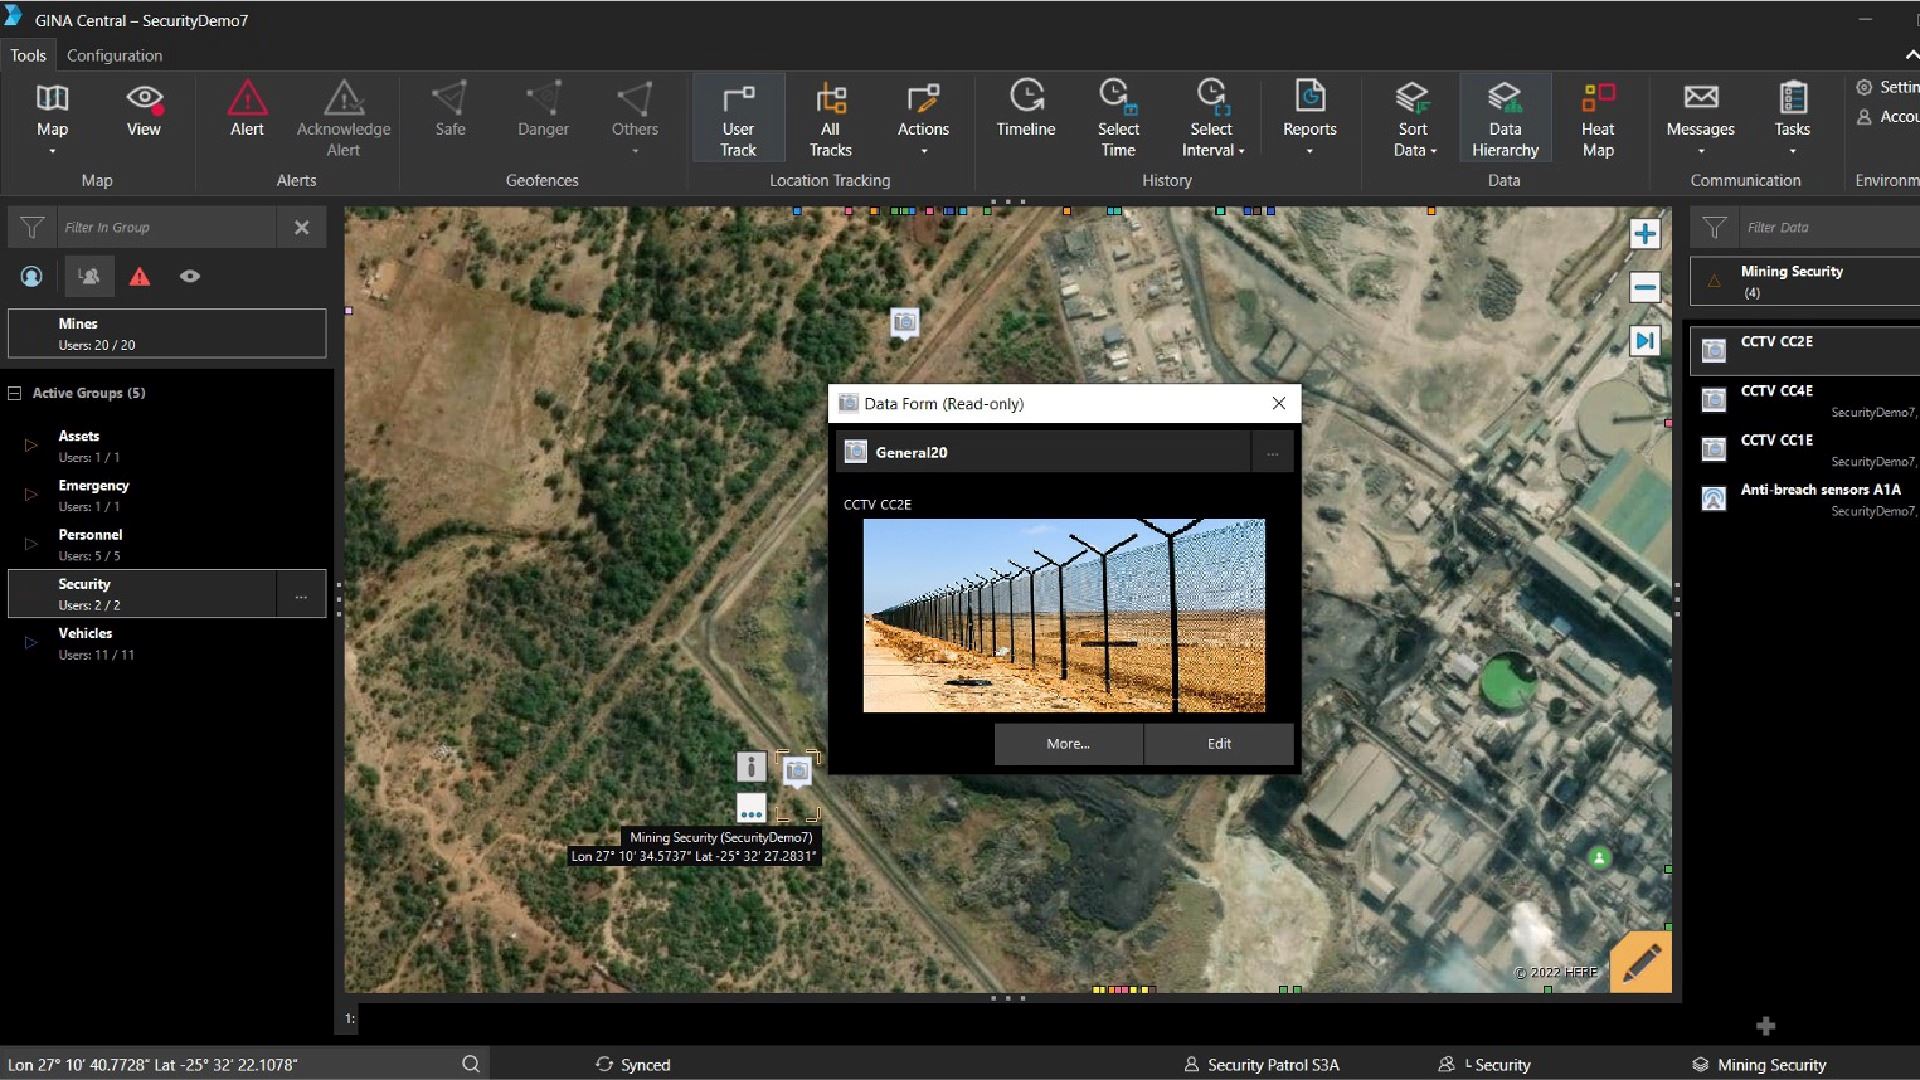Click the More... button
Screen dimensions: 1920x1080
pos(1068,744)
